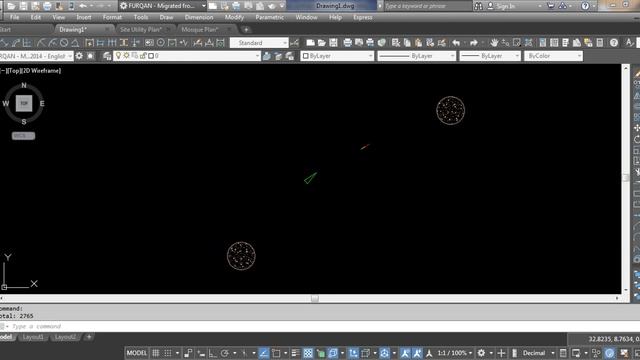Screen dimensions: 640x360
Task: Click the Redo arrow in Standard toolbar
Action: pos(473,43)
